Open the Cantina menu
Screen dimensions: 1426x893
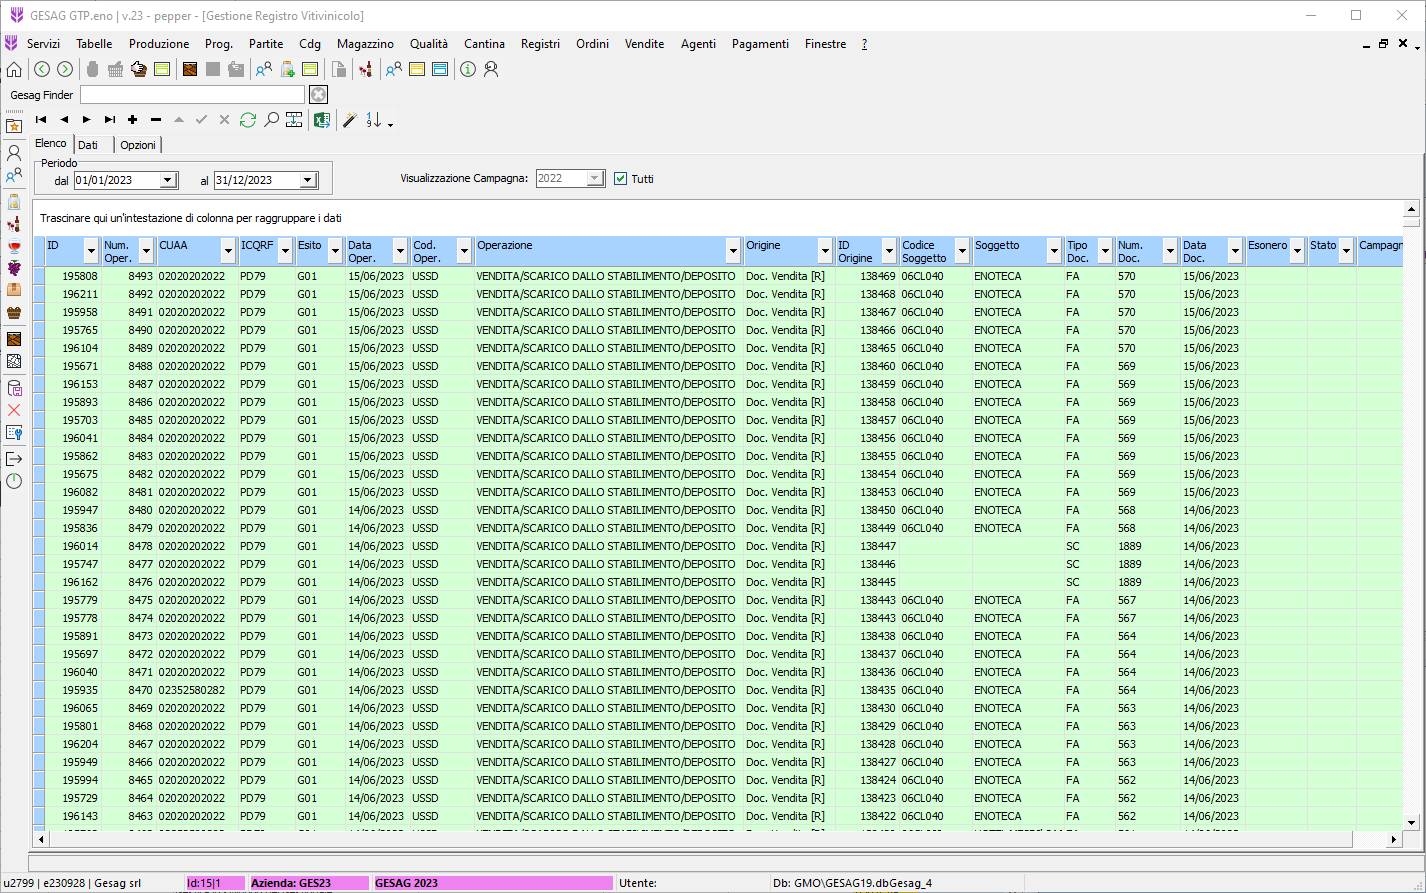click(x=484, y=44)
